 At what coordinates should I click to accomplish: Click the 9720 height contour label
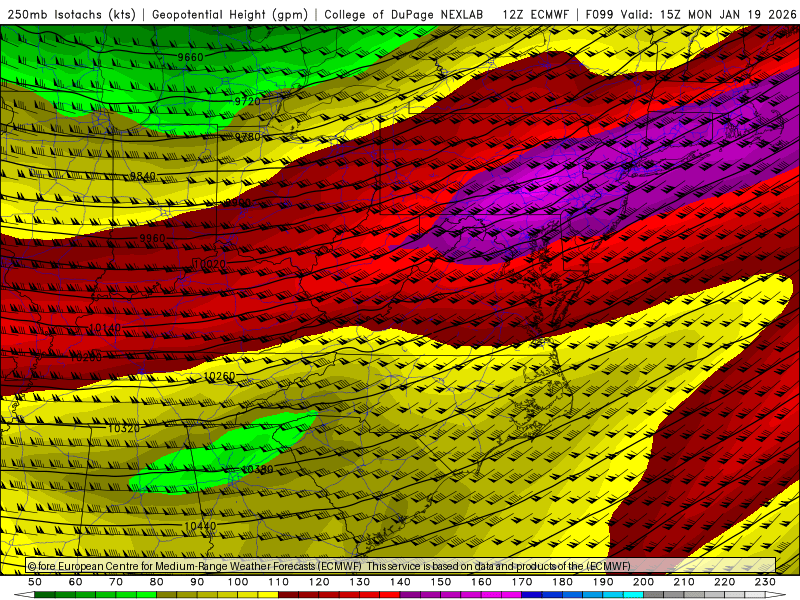point(247,101)
